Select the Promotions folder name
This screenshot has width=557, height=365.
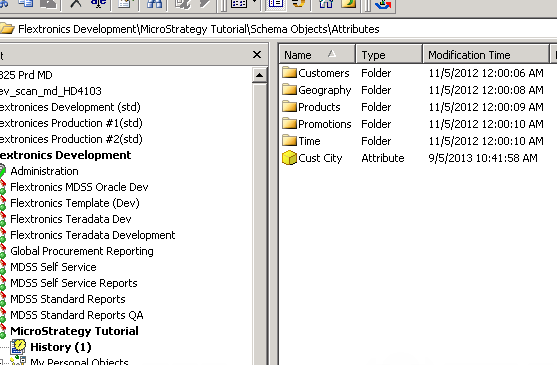point(325,124)
